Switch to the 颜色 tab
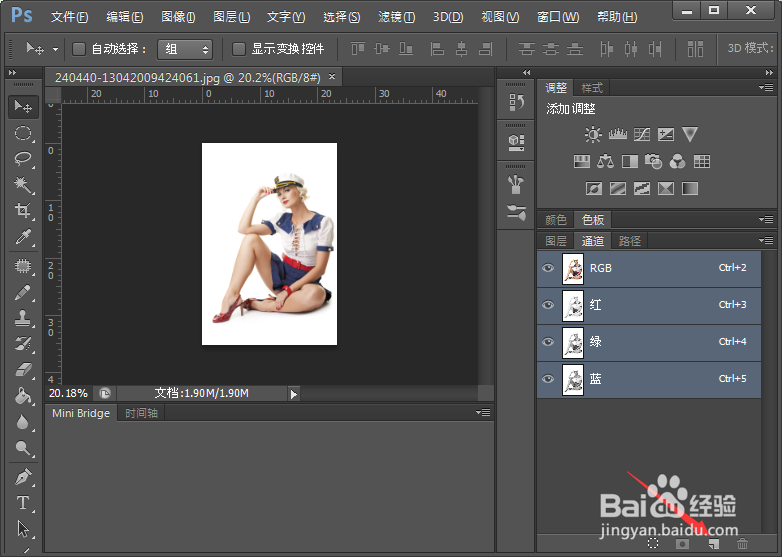The width and height of the screenshot is (782, 557). pos(556,219)
